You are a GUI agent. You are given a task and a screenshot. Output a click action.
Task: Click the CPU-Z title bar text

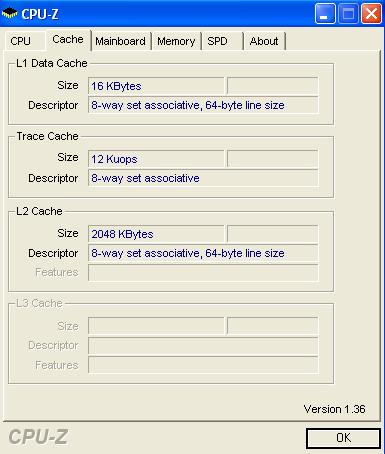click(40, 14)
